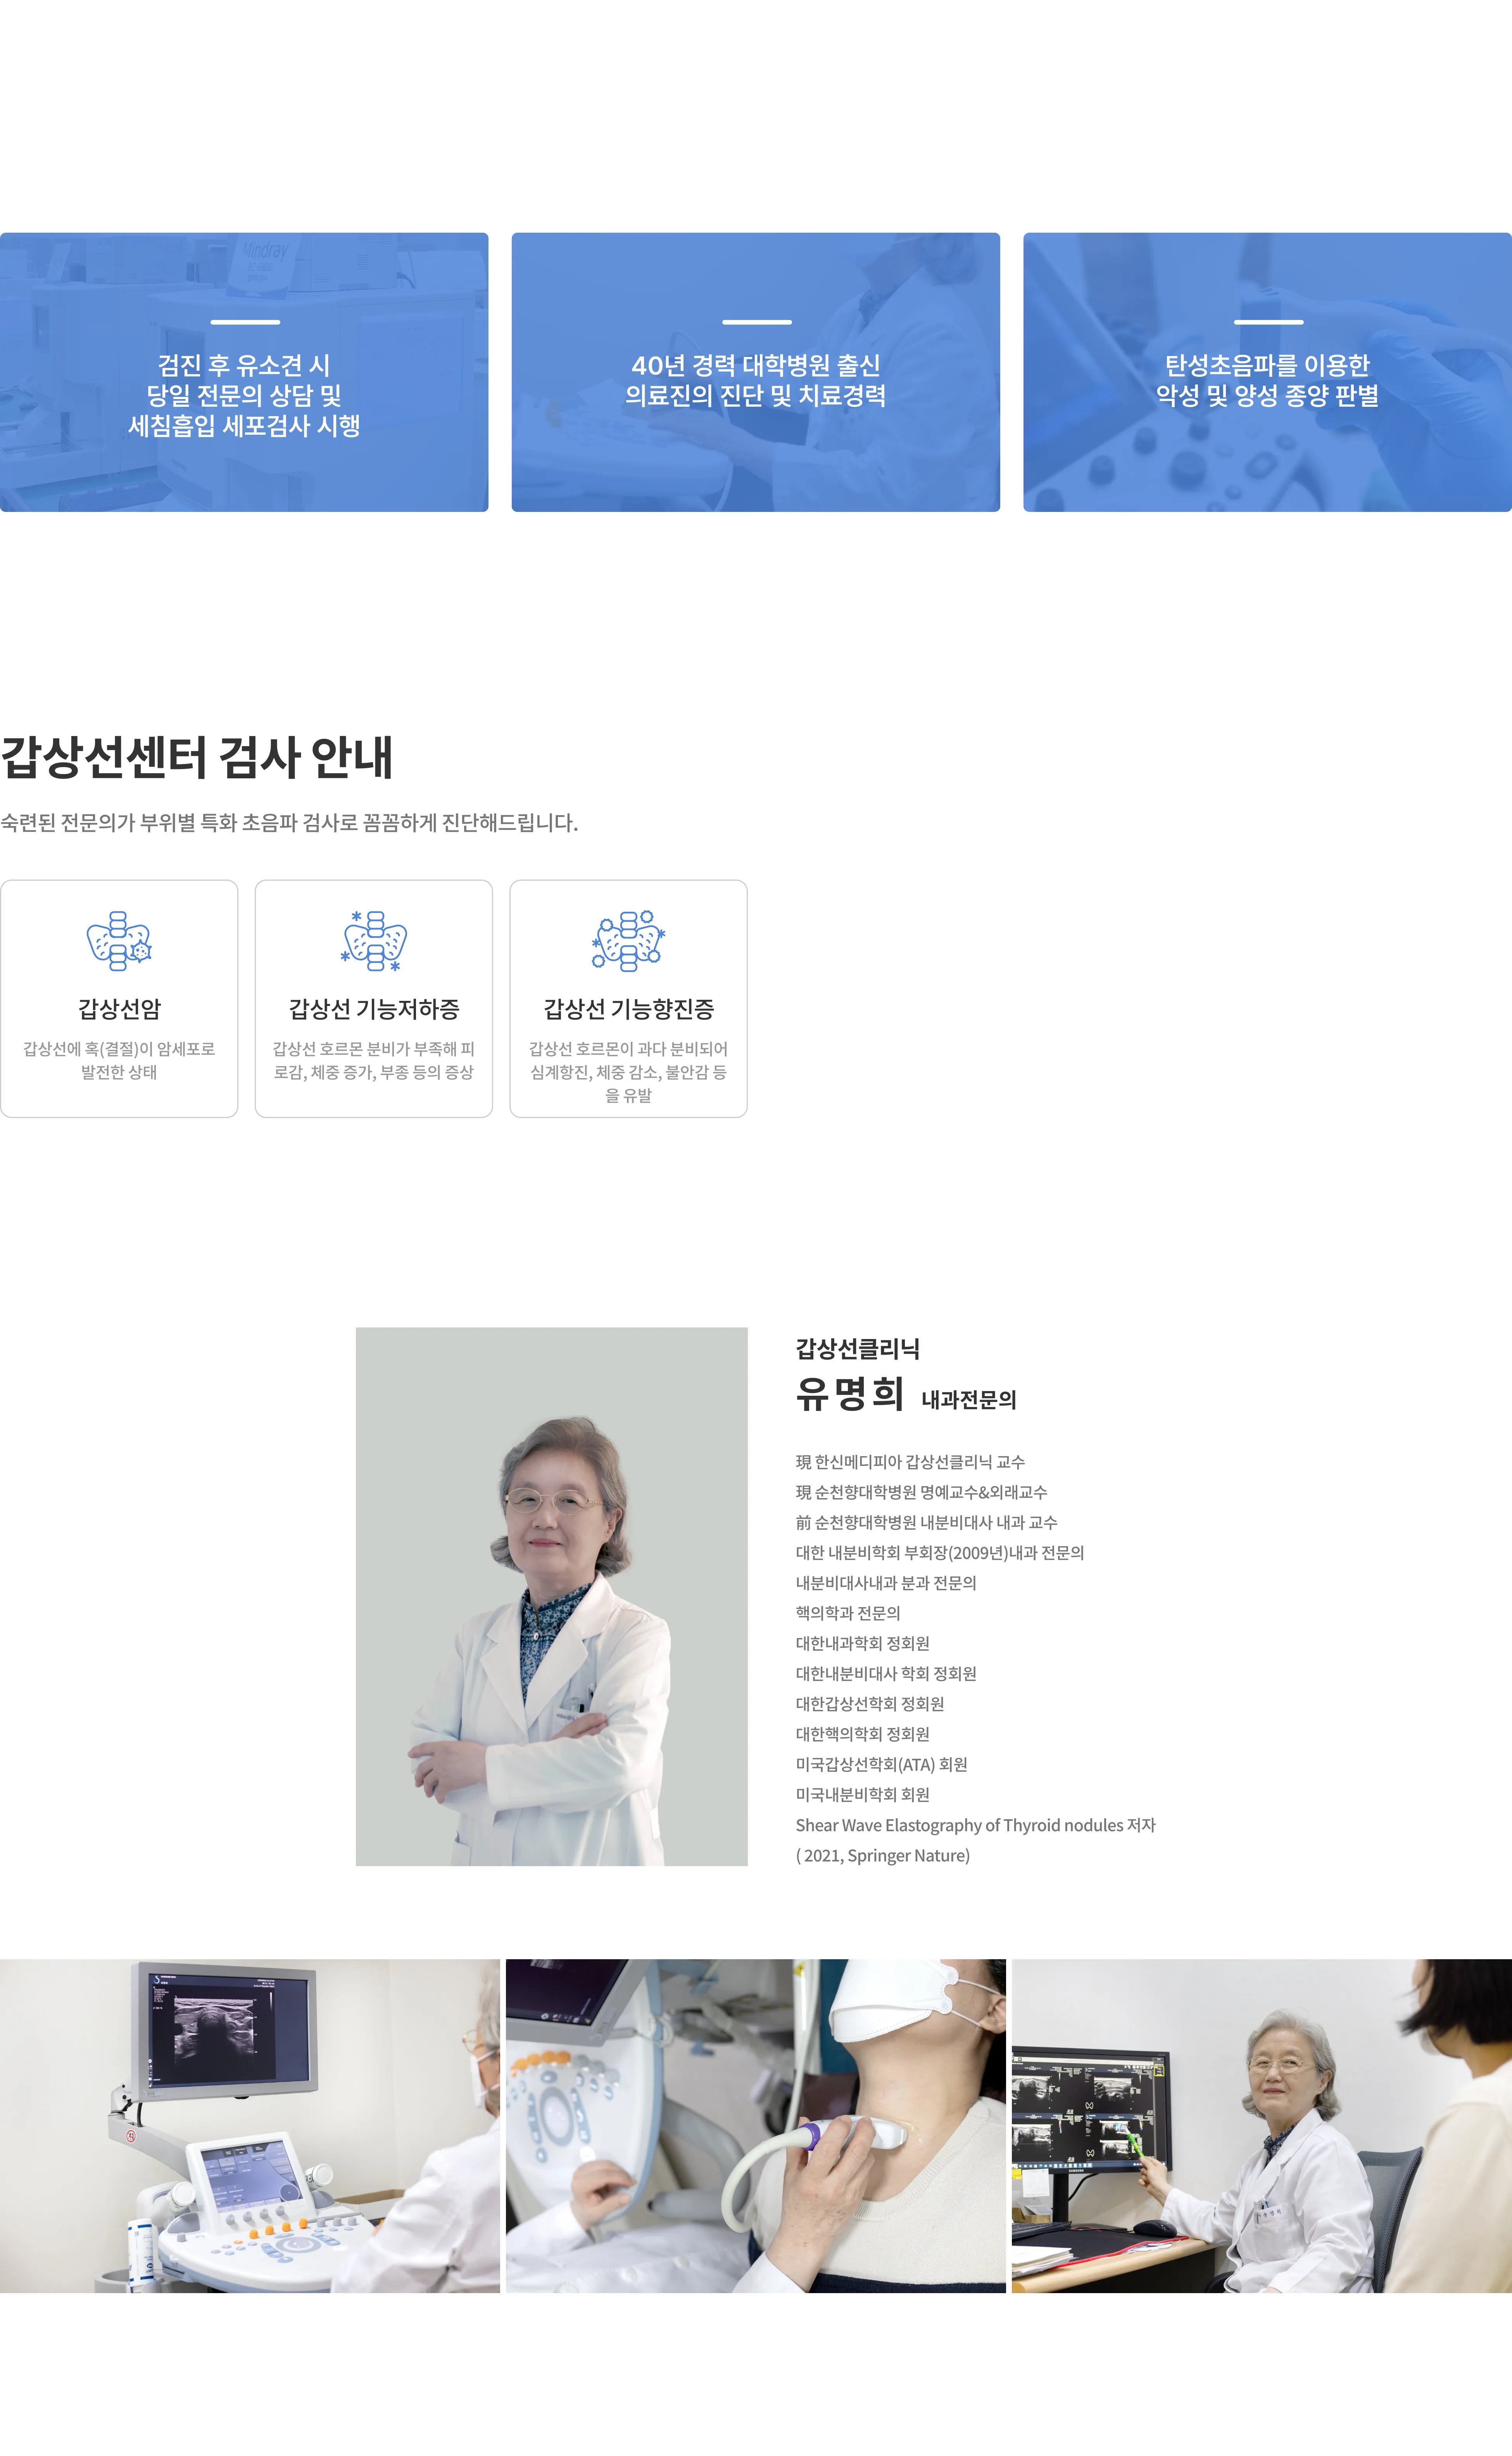Click the 갑상선센터 검사 안내 heading
The height and width of the screenshot is (2456, 1512).
tap(197, 757)
